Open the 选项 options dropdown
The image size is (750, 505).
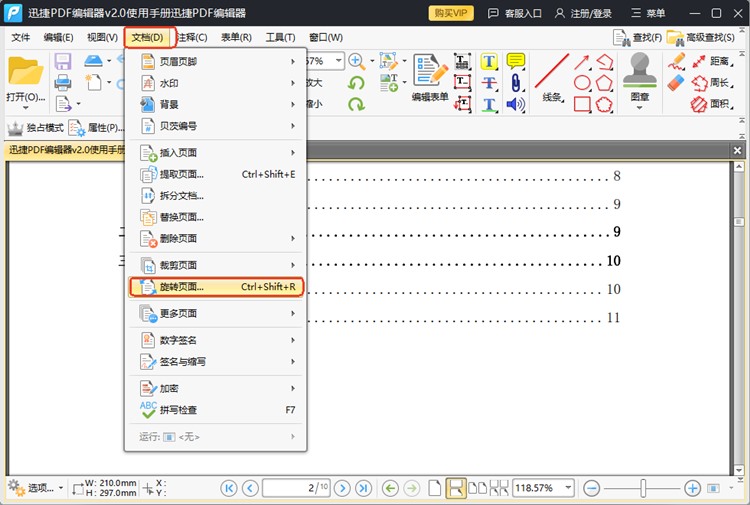[36, 488]
